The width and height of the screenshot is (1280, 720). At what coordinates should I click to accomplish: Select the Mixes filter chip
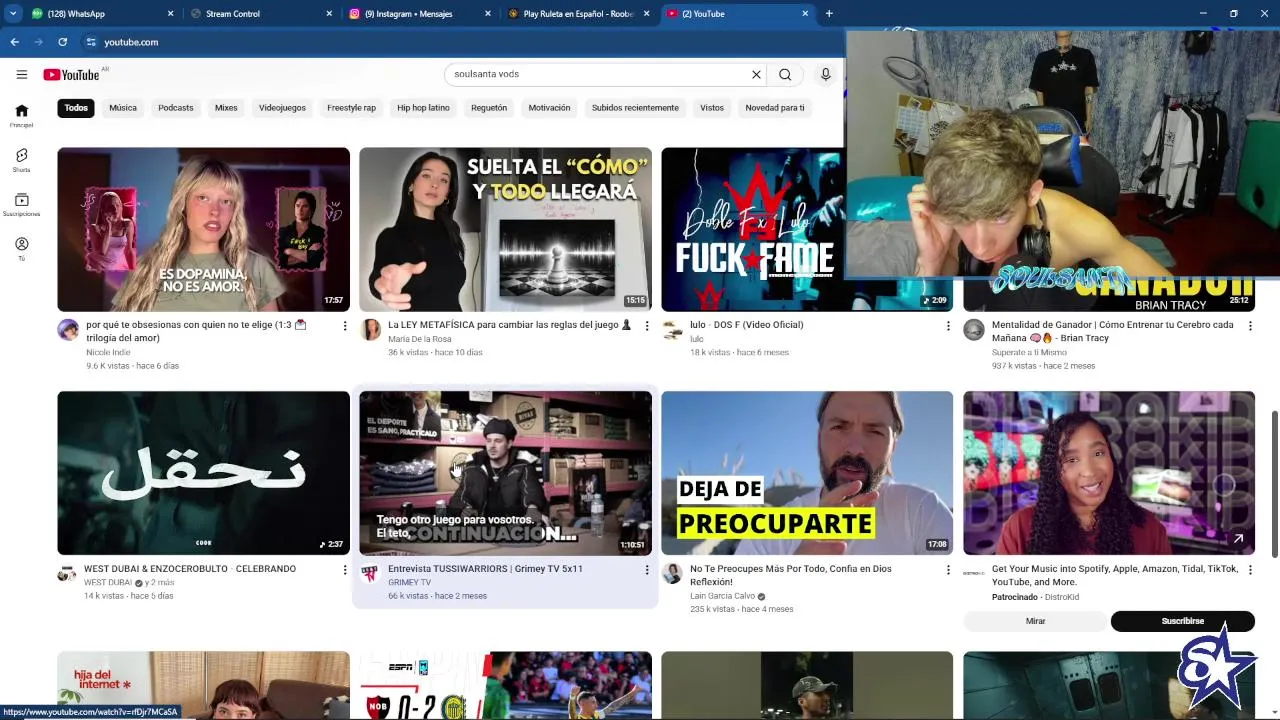[226, 108]
